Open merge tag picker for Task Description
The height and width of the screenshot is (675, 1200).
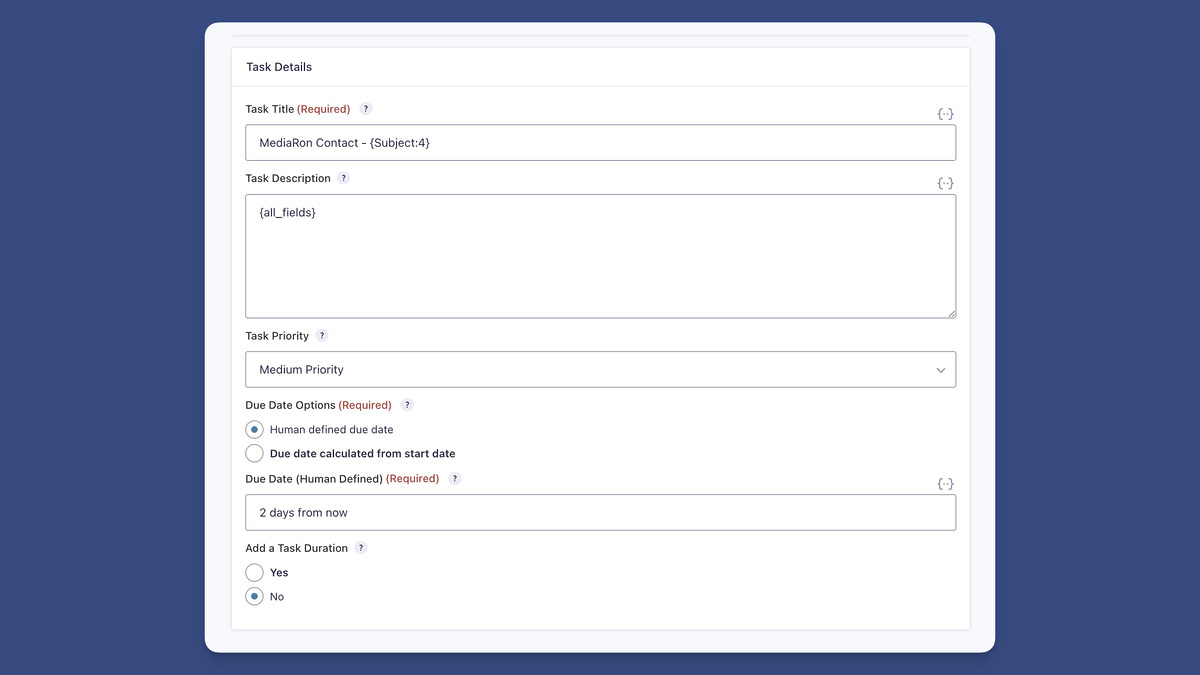[x=945, y=183]
